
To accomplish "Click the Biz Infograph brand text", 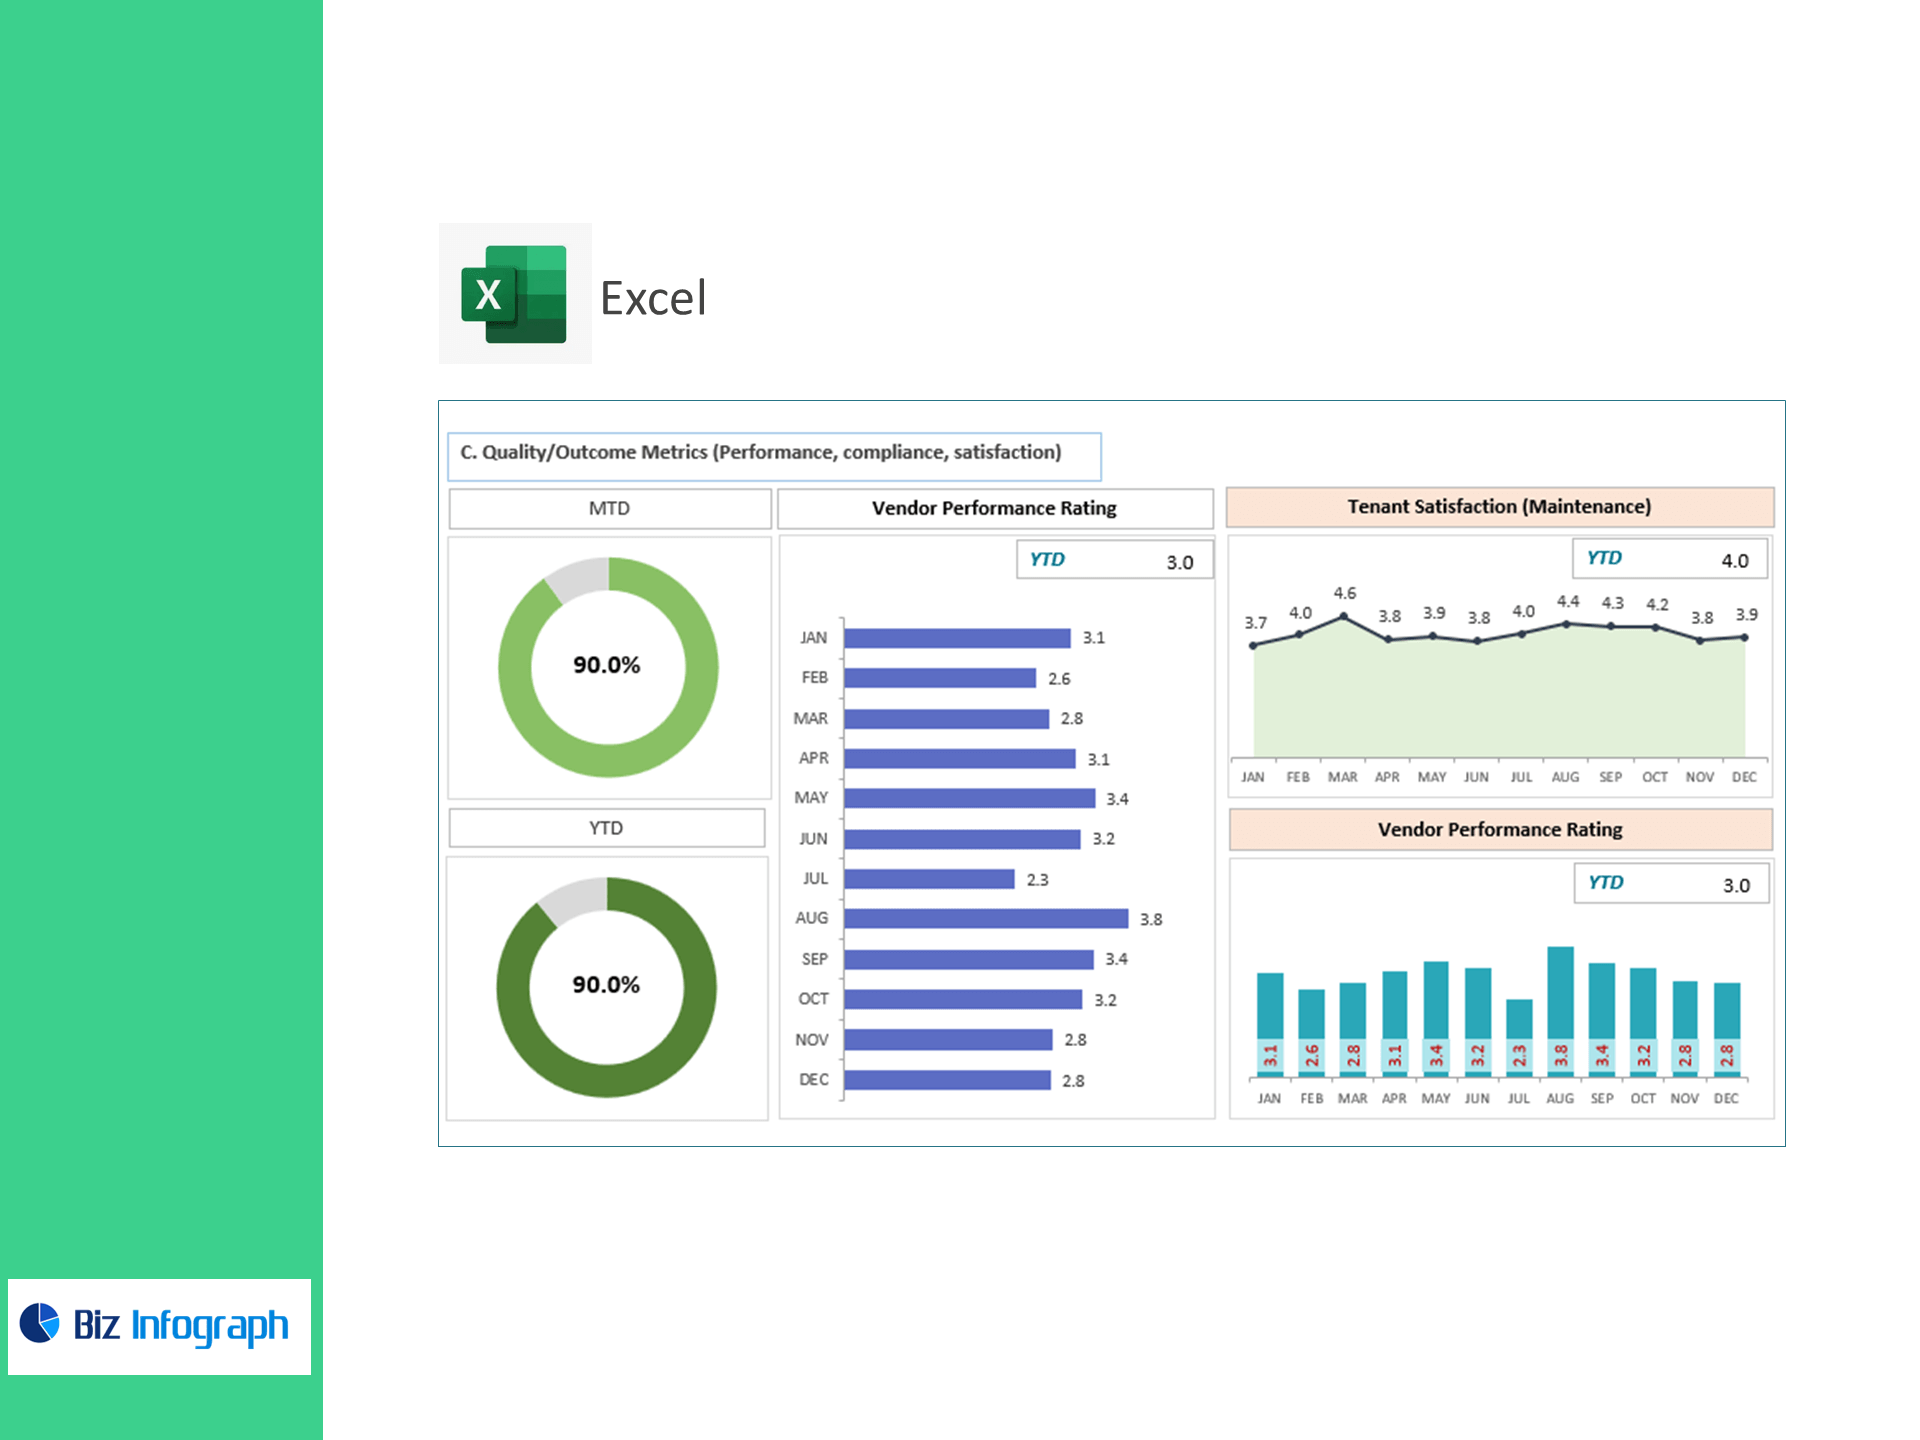I will (181, 1326).
